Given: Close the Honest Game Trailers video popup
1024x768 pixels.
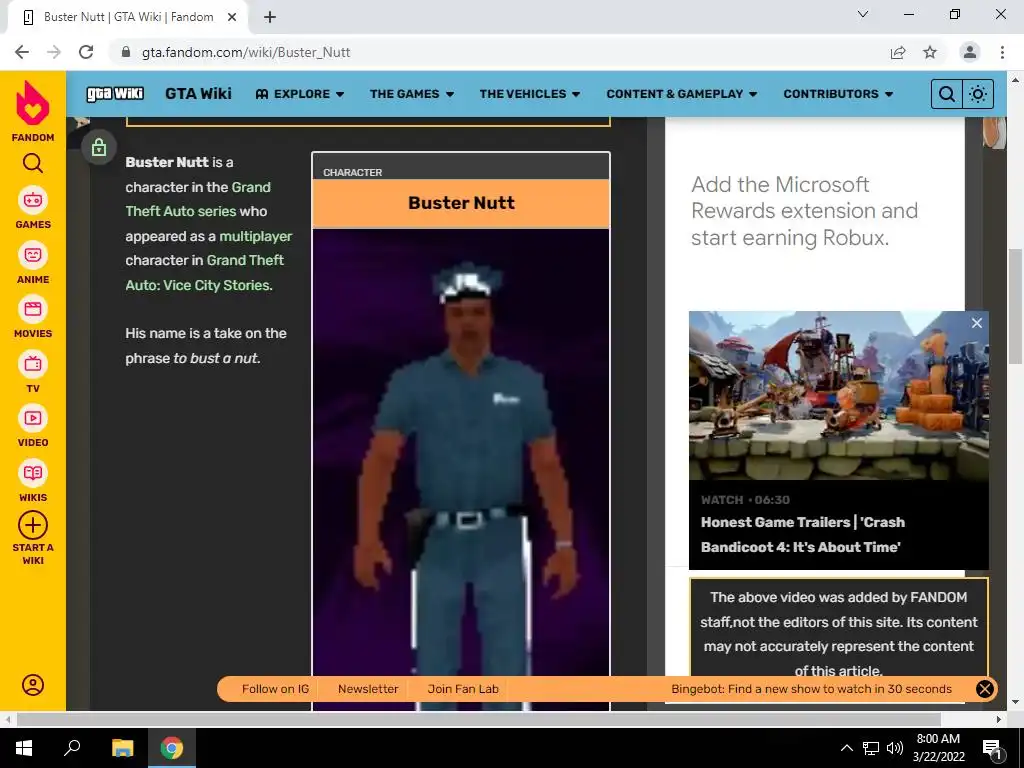Looking at the screenshot, I should (x=976, y=323).
